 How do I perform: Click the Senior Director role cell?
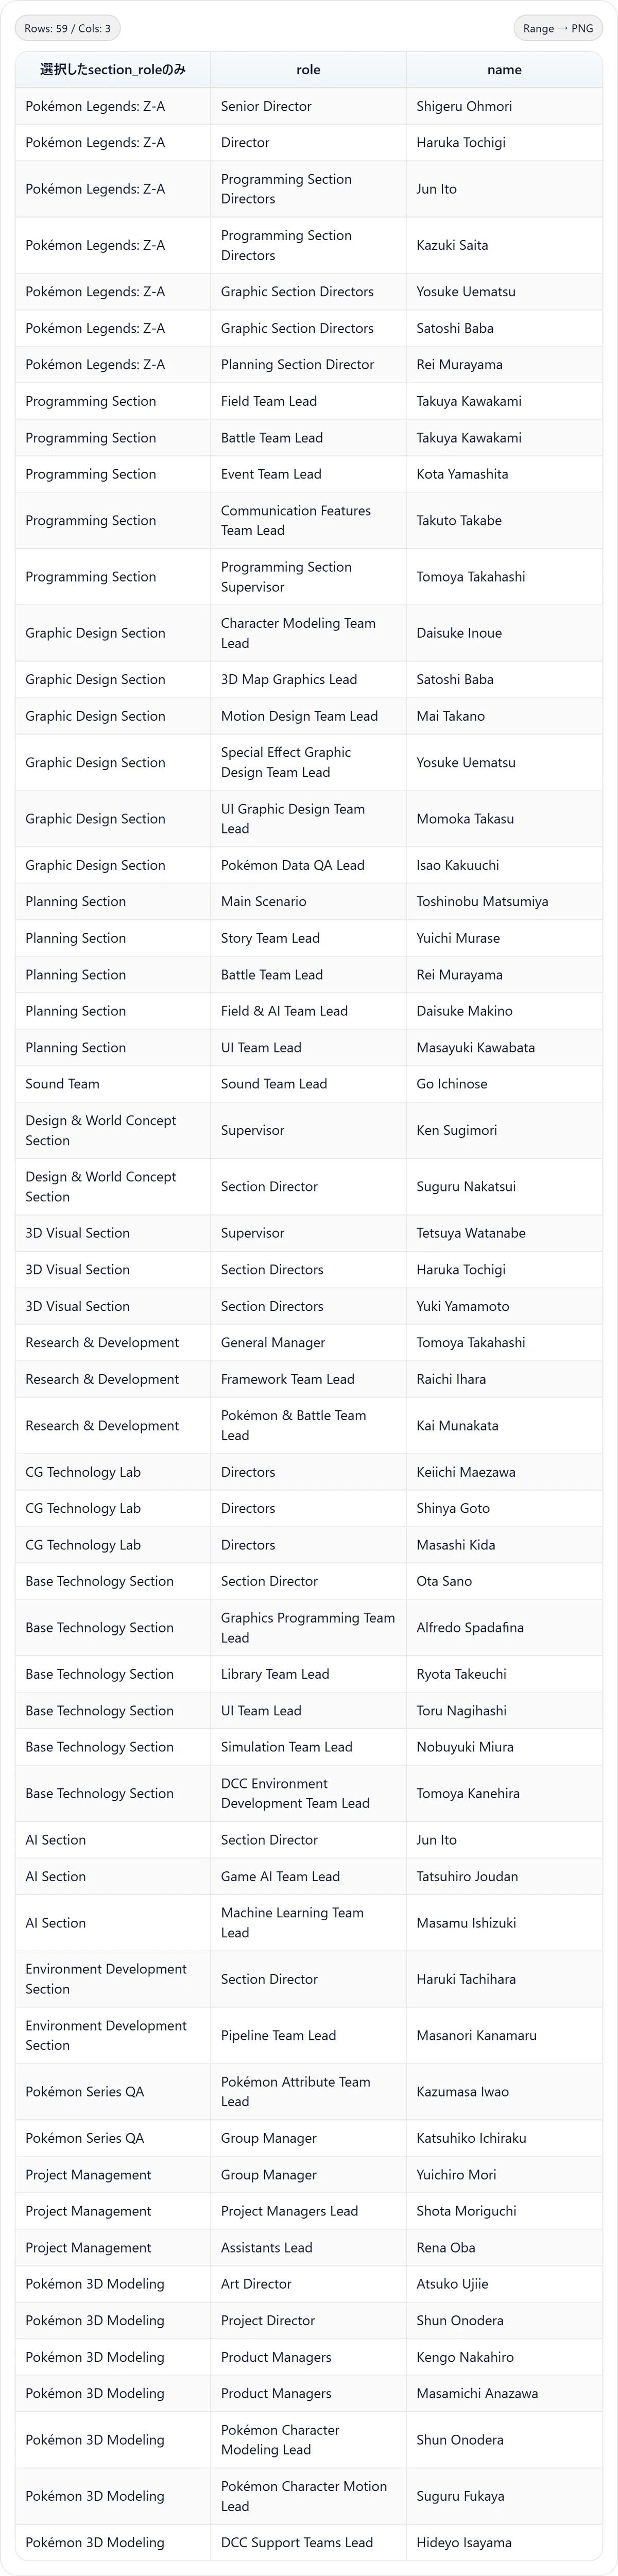[308, 106]
